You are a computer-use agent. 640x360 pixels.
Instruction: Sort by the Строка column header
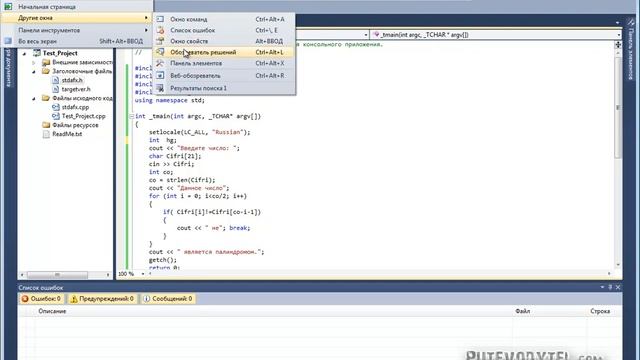pos(600,311)
